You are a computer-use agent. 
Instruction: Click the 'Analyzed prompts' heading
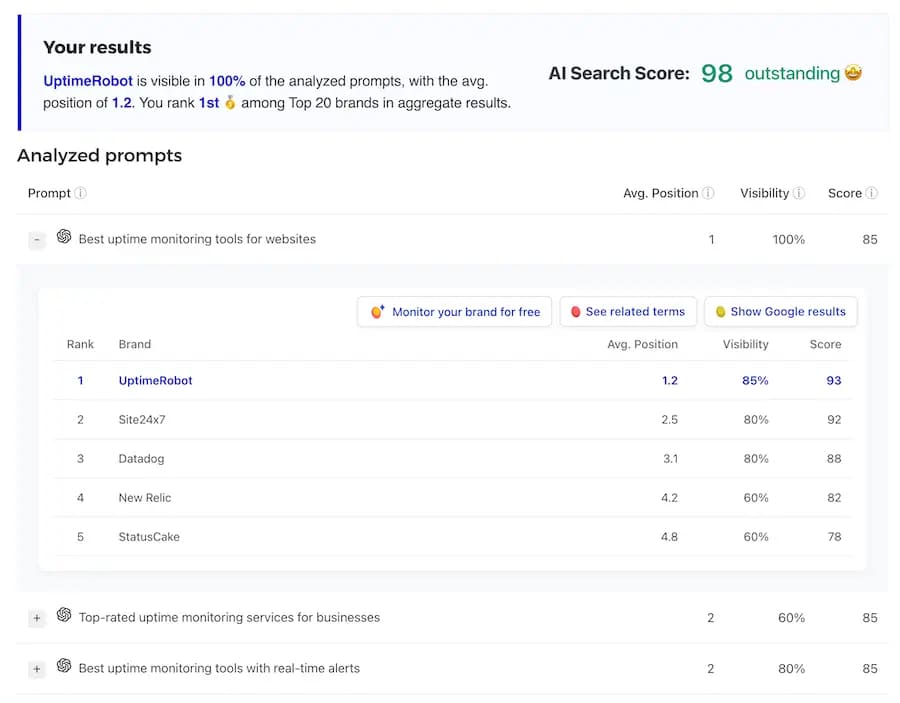(x=99, y=156)
